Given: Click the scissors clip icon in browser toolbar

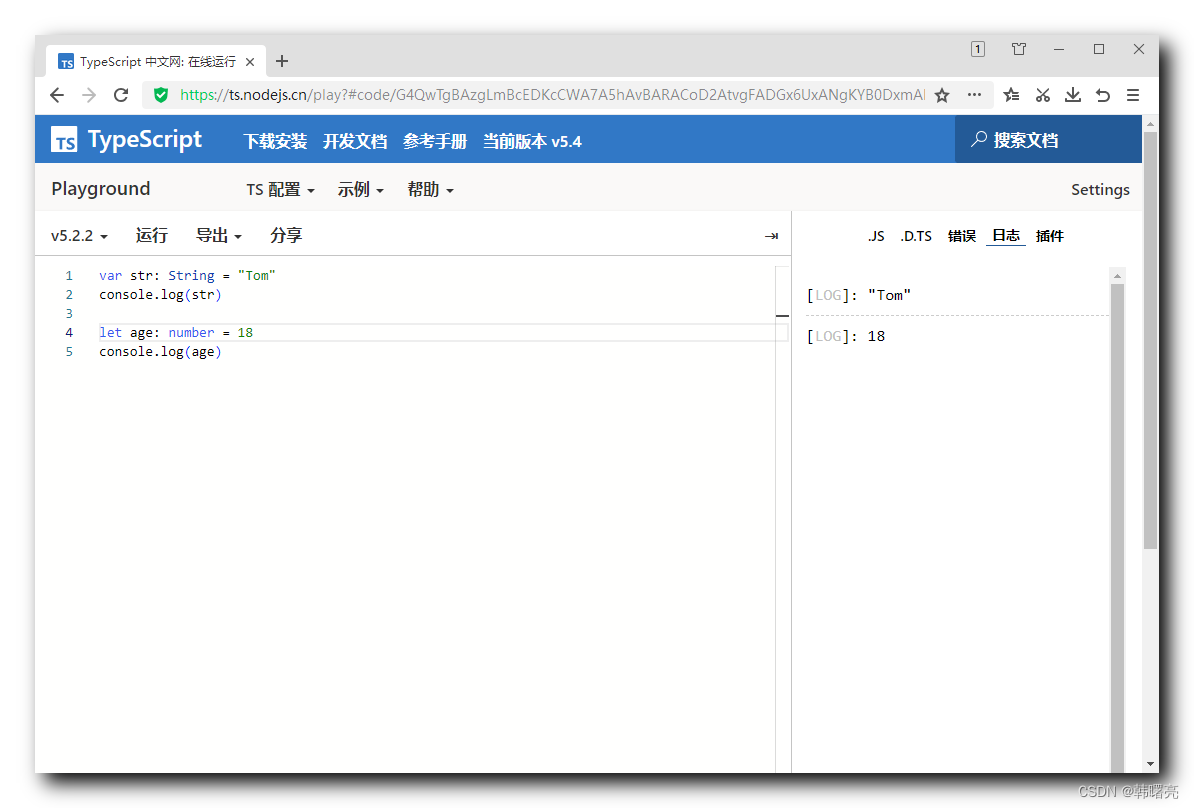Looking at the screenshot, I should click(1042, 95).
